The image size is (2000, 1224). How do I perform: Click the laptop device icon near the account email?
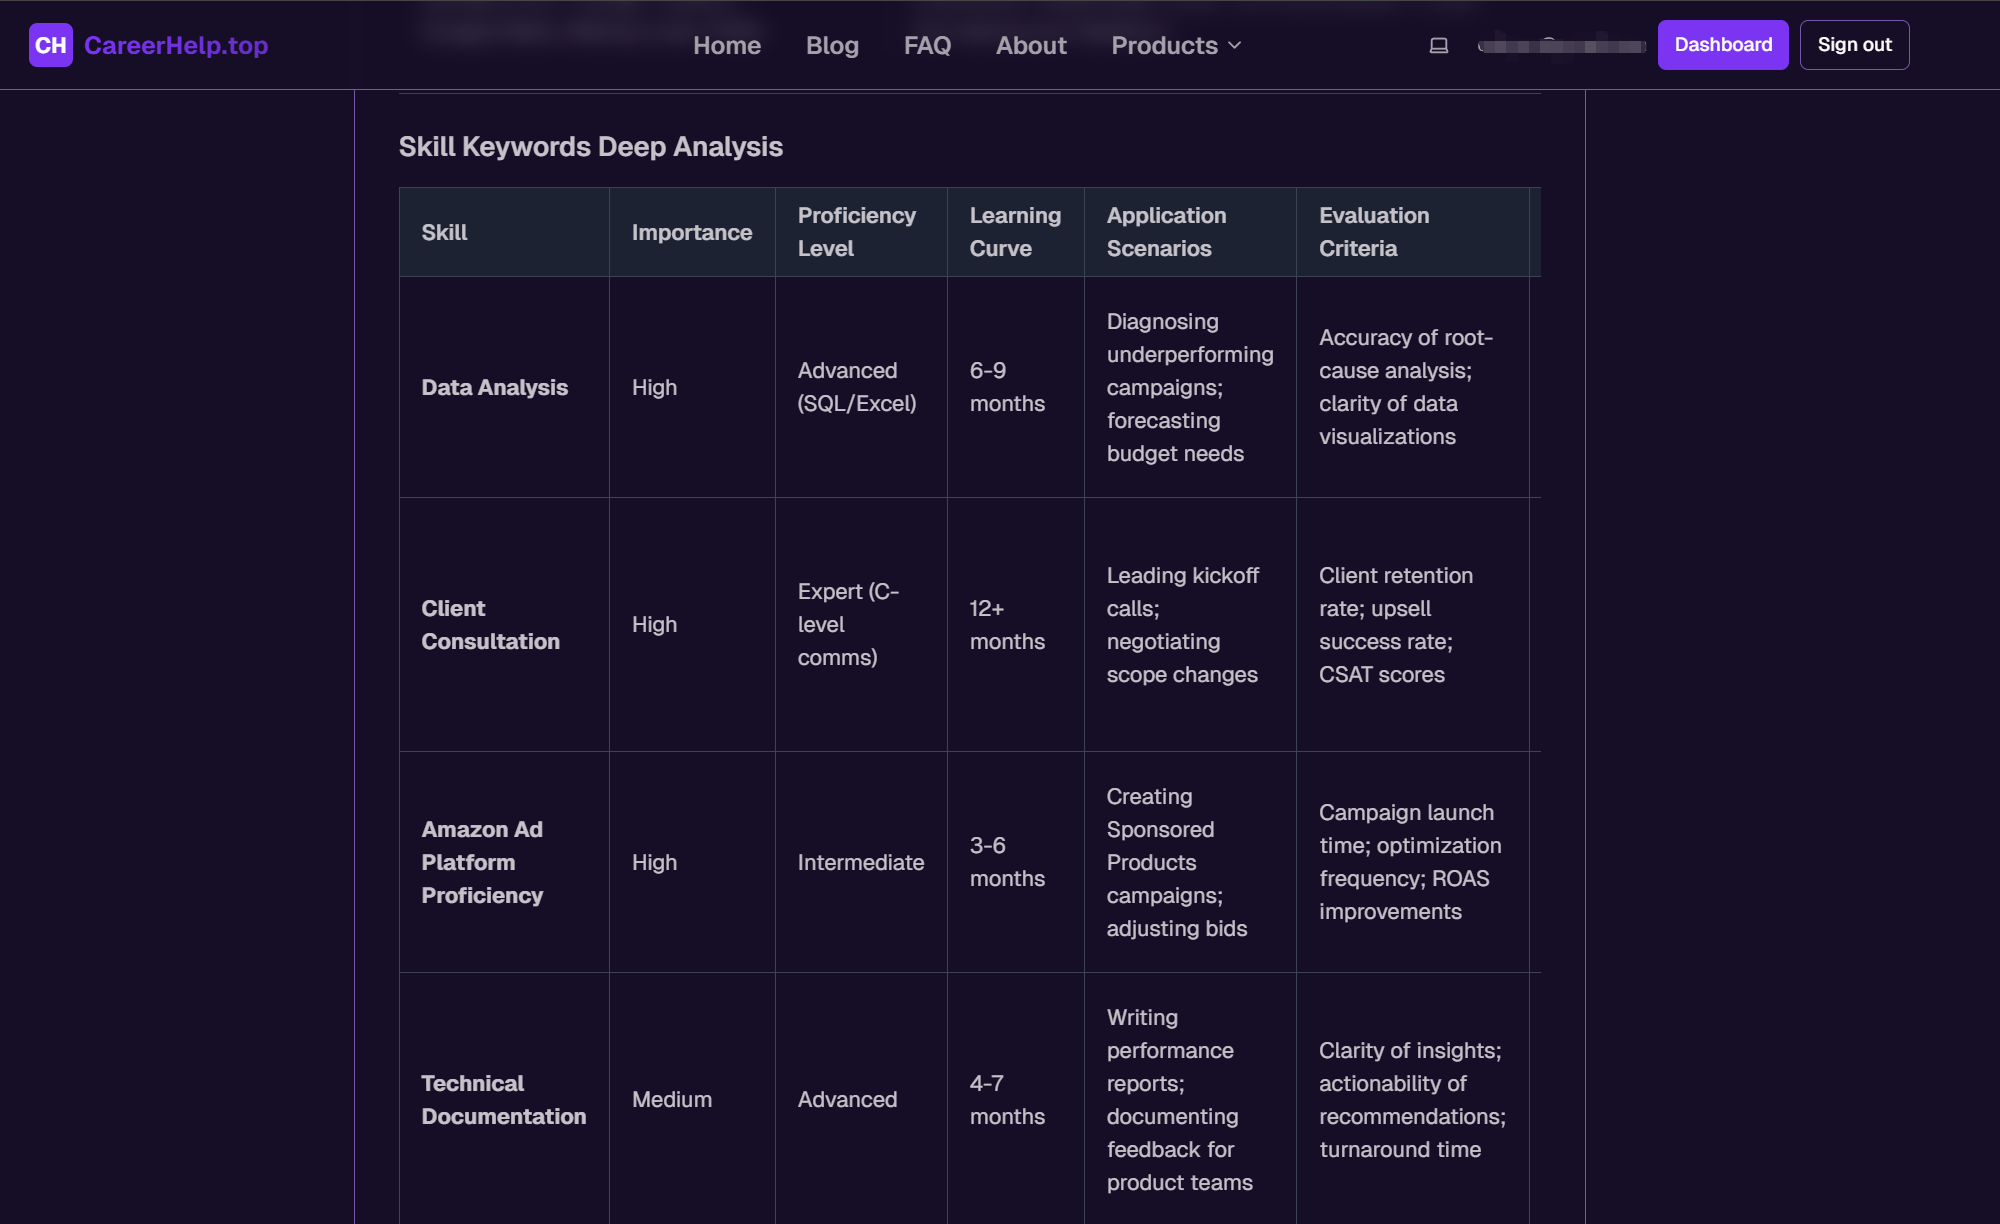(1439, 45)
